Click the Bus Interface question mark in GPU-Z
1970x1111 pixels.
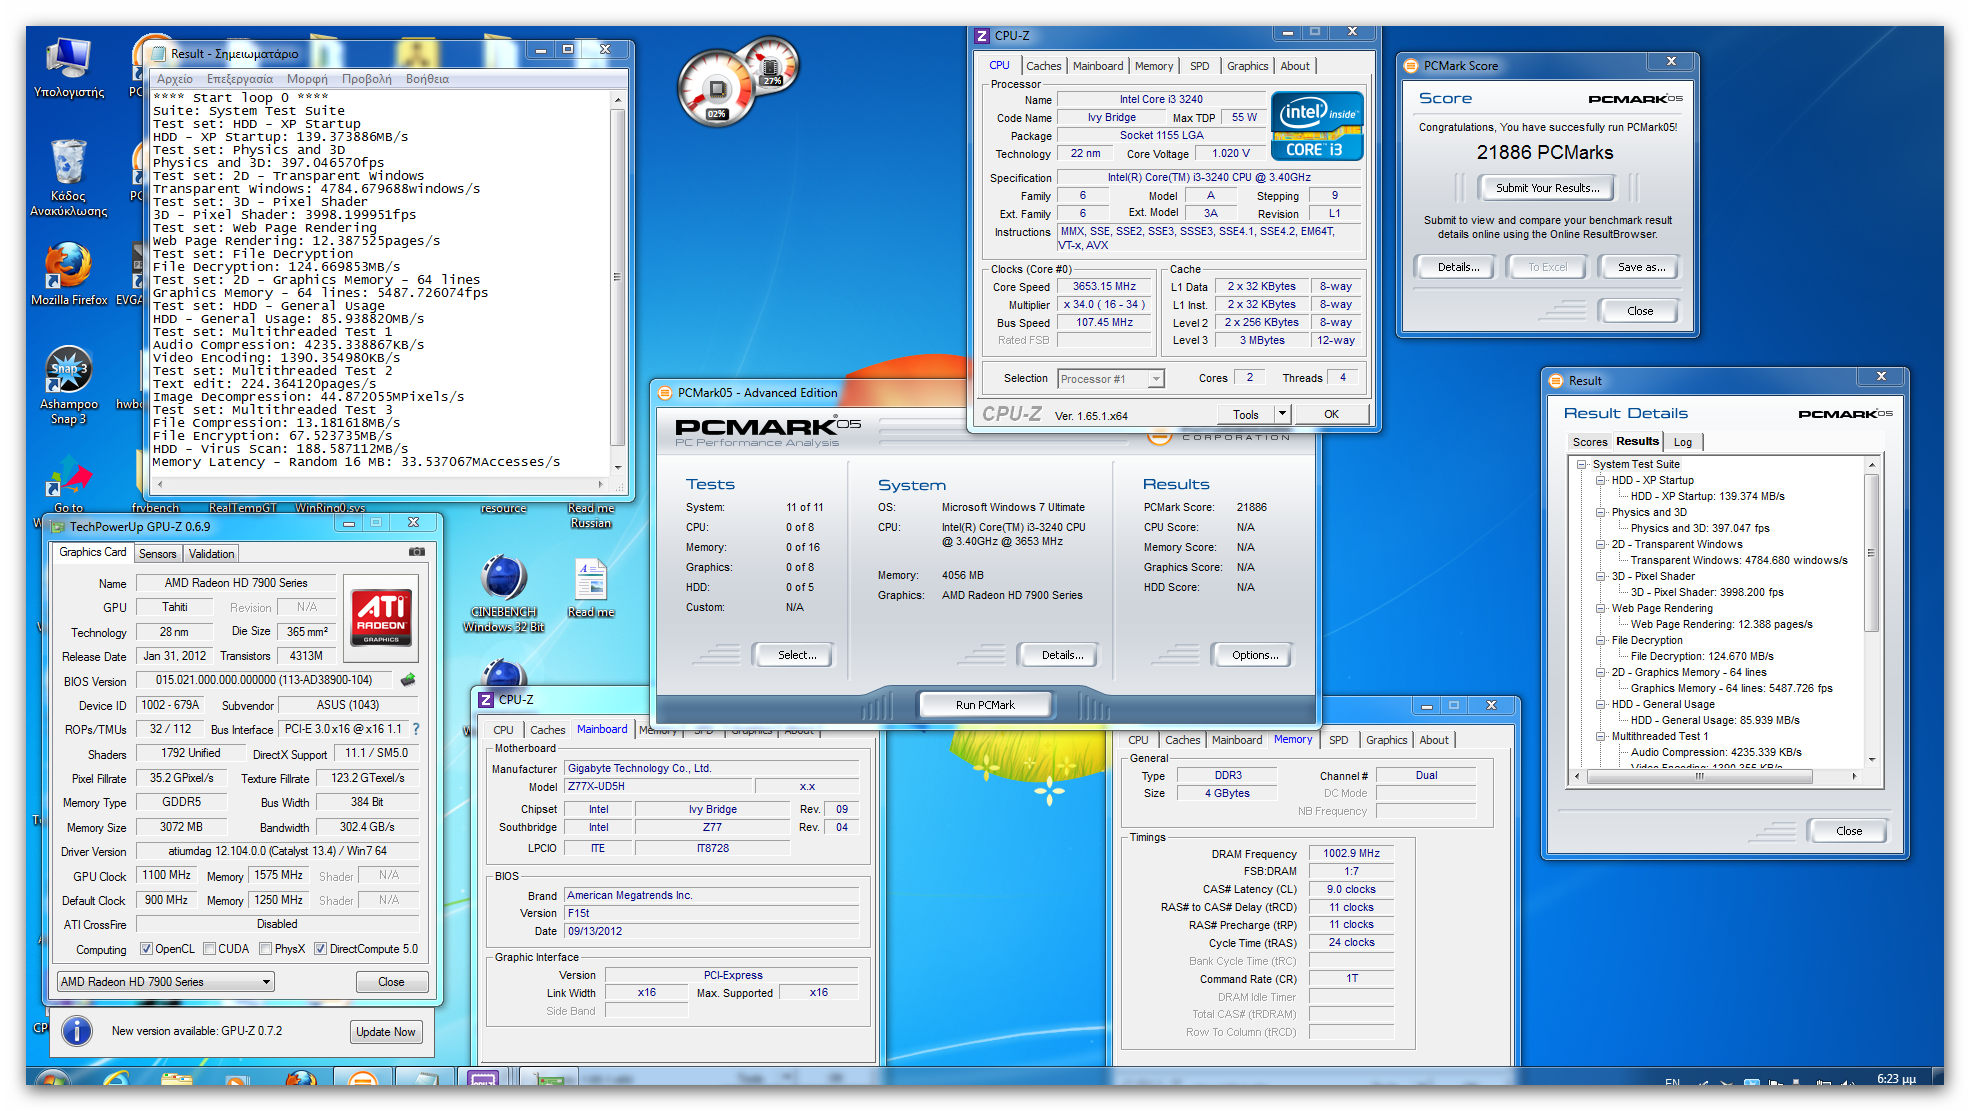(x=416, y=729)
